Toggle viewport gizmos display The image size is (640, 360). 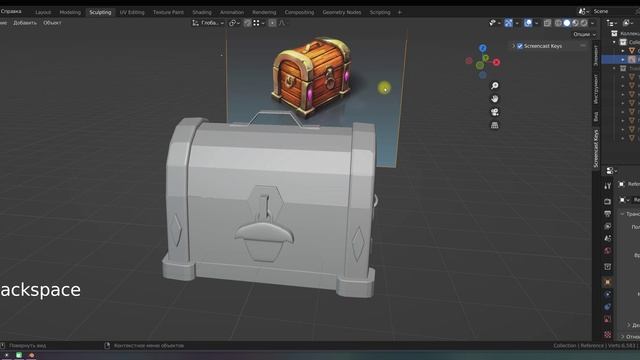(x=508, y=23)
